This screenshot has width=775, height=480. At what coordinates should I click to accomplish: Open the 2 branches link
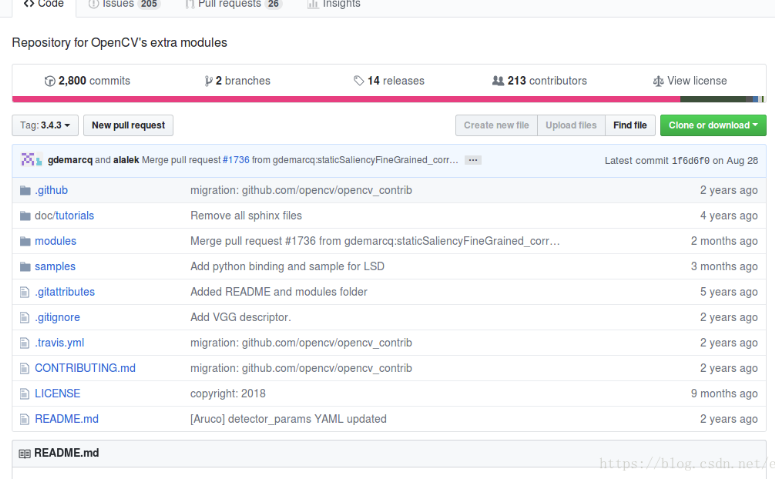coord(238,81)
